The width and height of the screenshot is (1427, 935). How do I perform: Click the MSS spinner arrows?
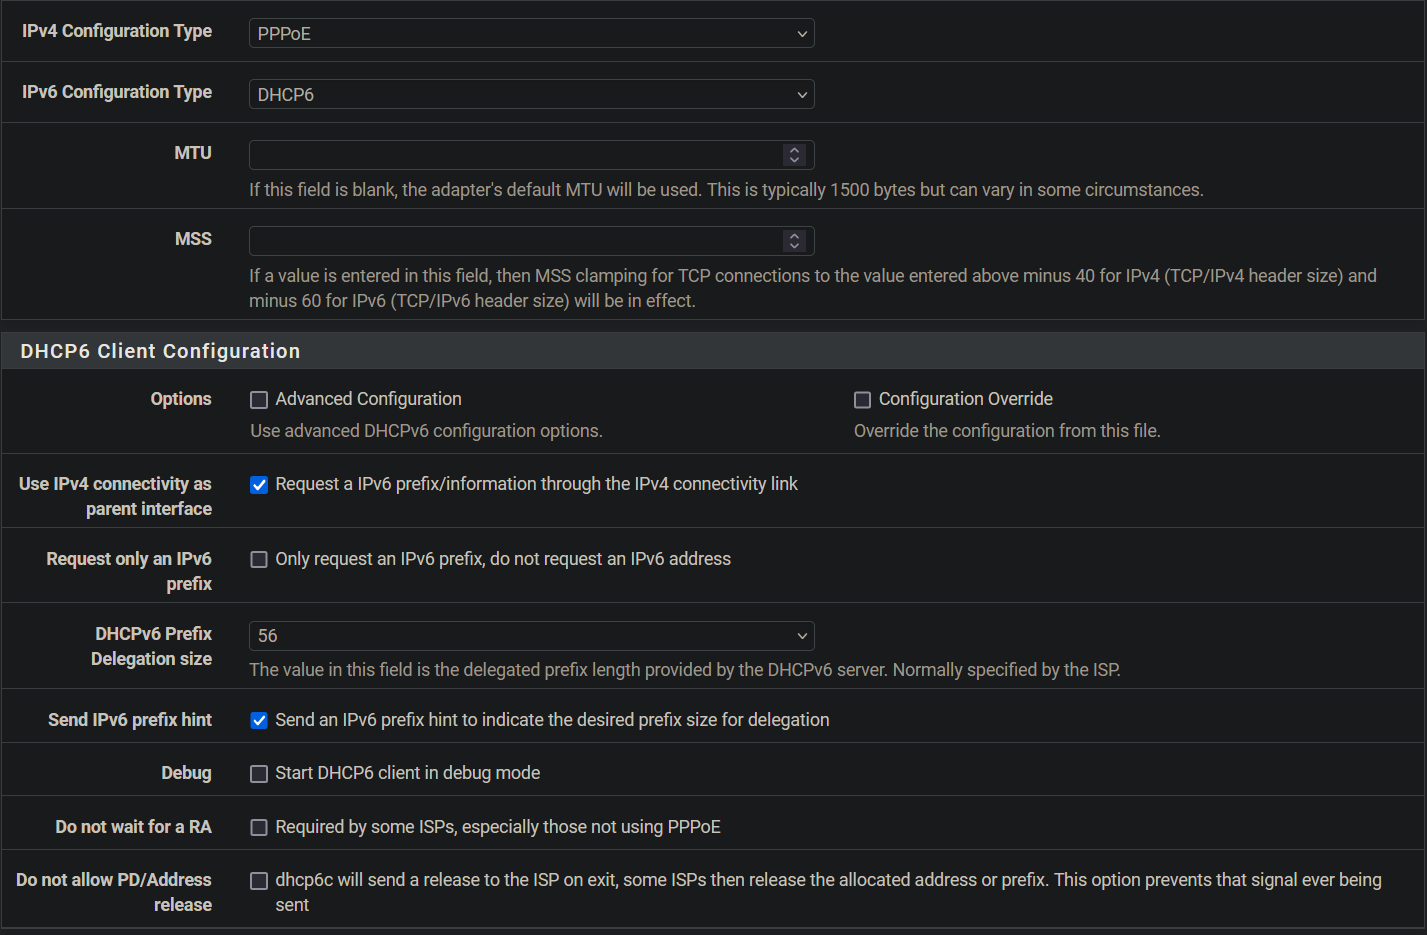tap(795, 241)
